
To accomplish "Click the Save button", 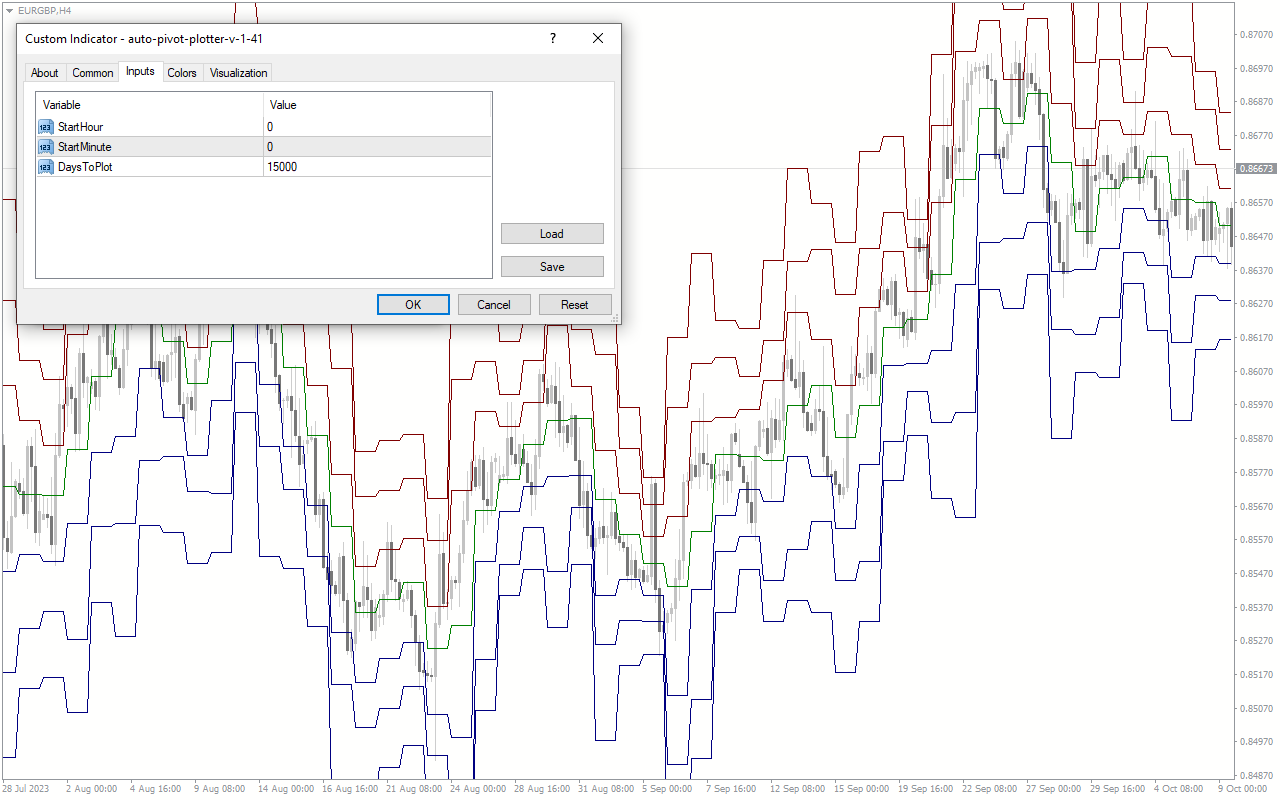I will click(552, 267).
